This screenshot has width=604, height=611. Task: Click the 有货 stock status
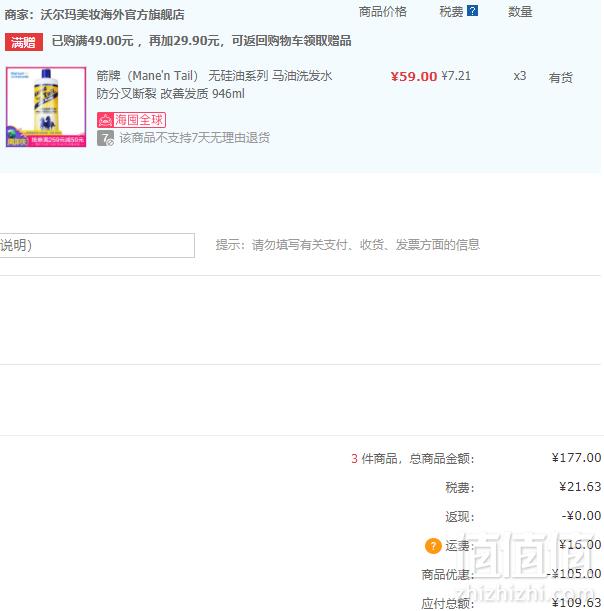[561, 78]
